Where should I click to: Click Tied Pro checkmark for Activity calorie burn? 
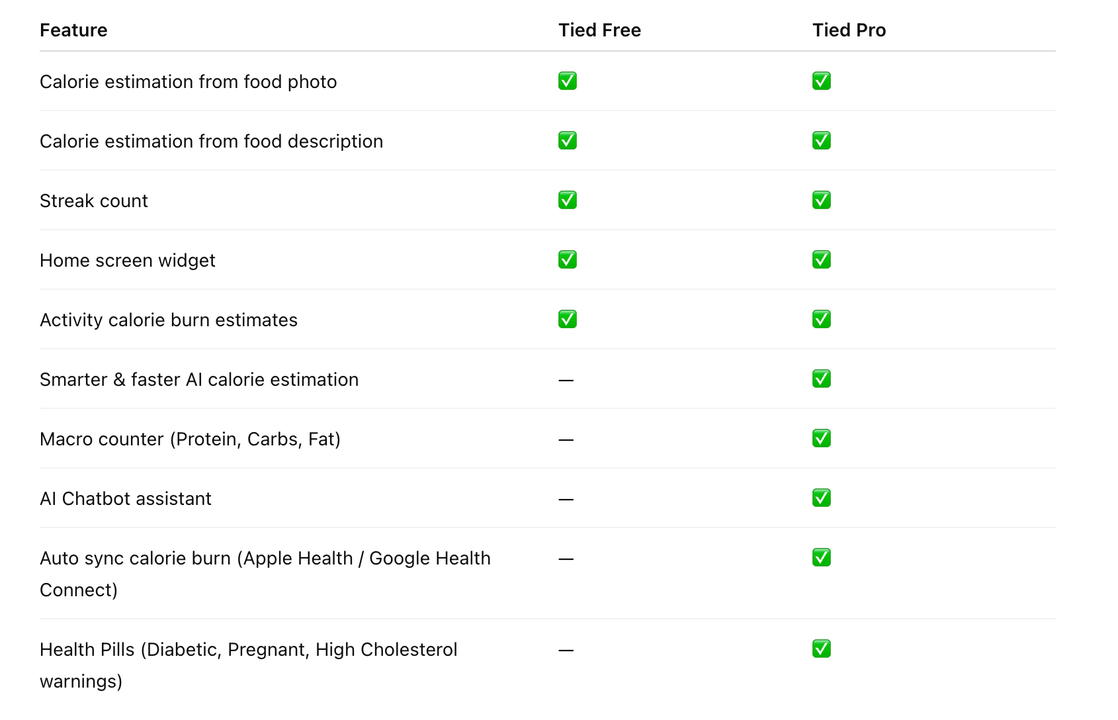click(x=821, y=319)
